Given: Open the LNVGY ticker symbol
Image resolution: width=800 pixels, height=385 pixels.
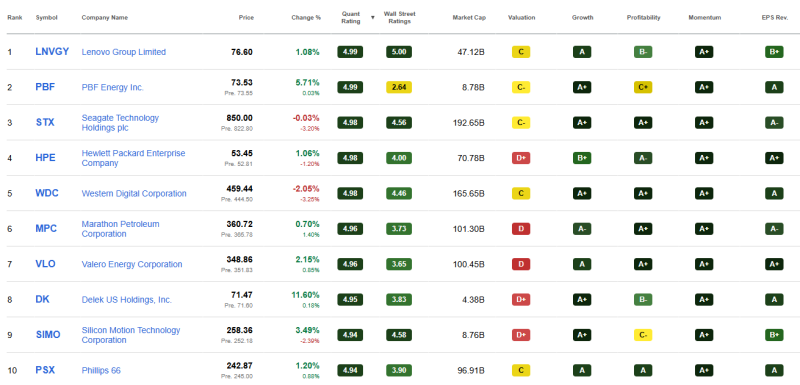Looking at the screenshot, I should [x=52, y=52].
